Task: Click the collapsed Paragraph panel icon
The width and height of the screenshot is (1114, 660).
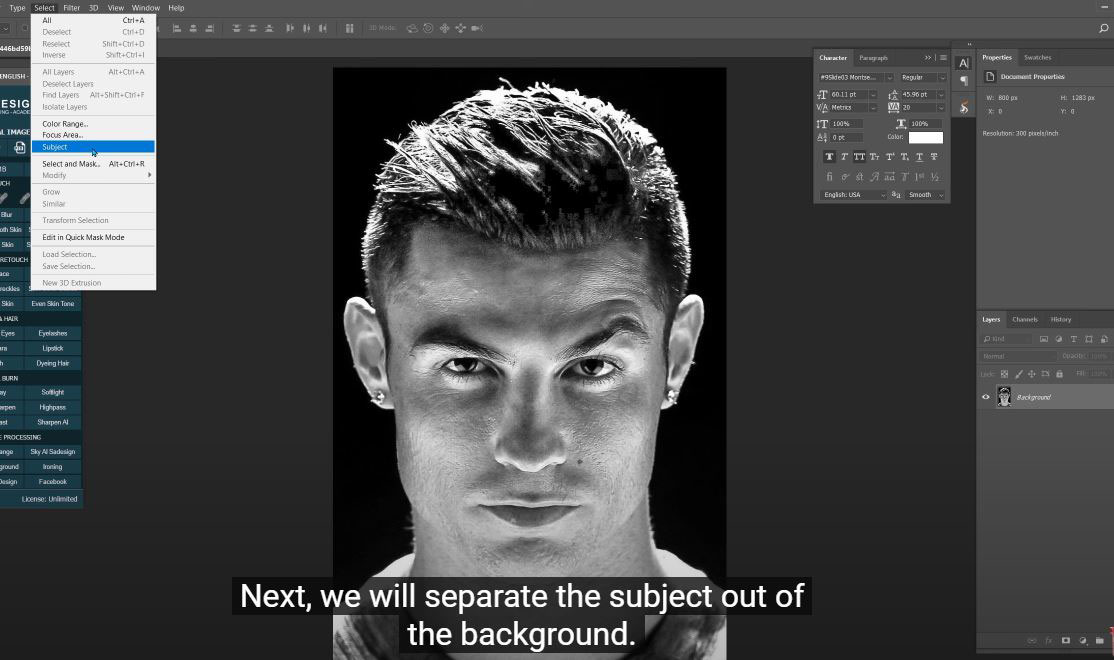Action: click(x=964, y=82)
